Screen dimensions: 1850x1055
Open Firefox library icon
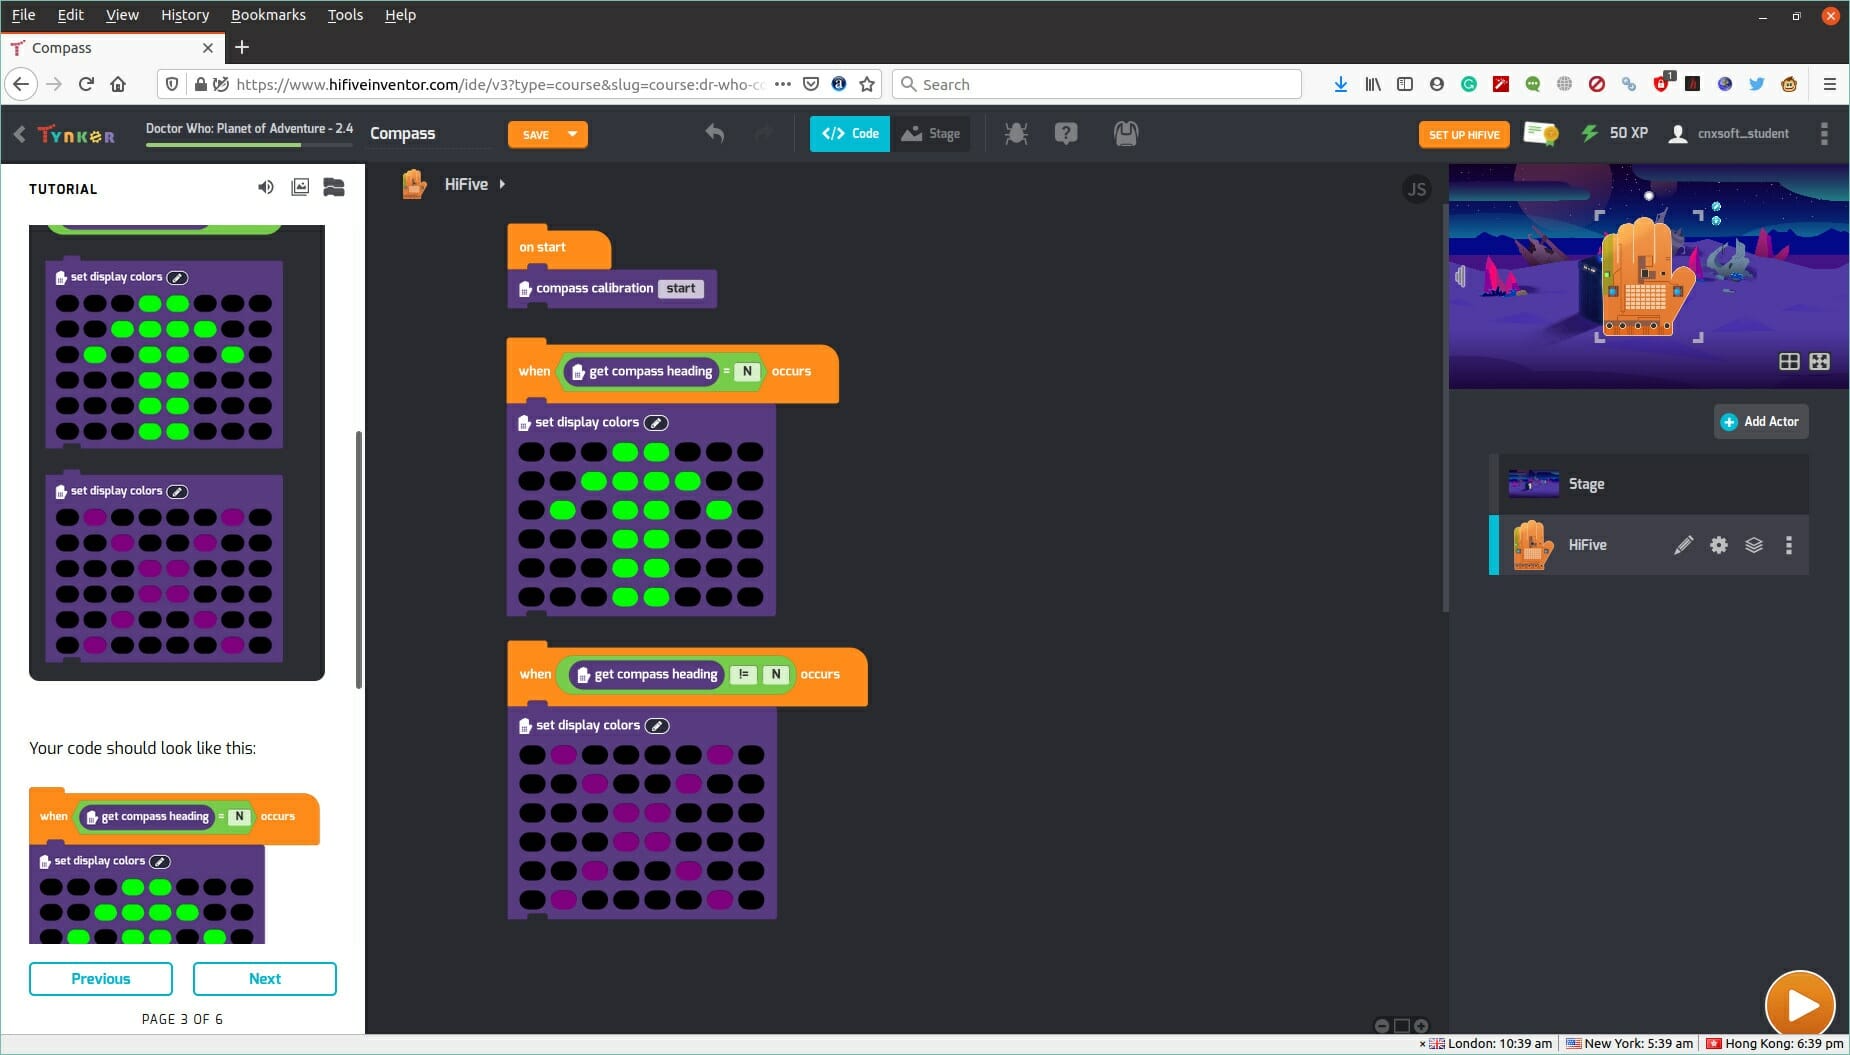1373,84
